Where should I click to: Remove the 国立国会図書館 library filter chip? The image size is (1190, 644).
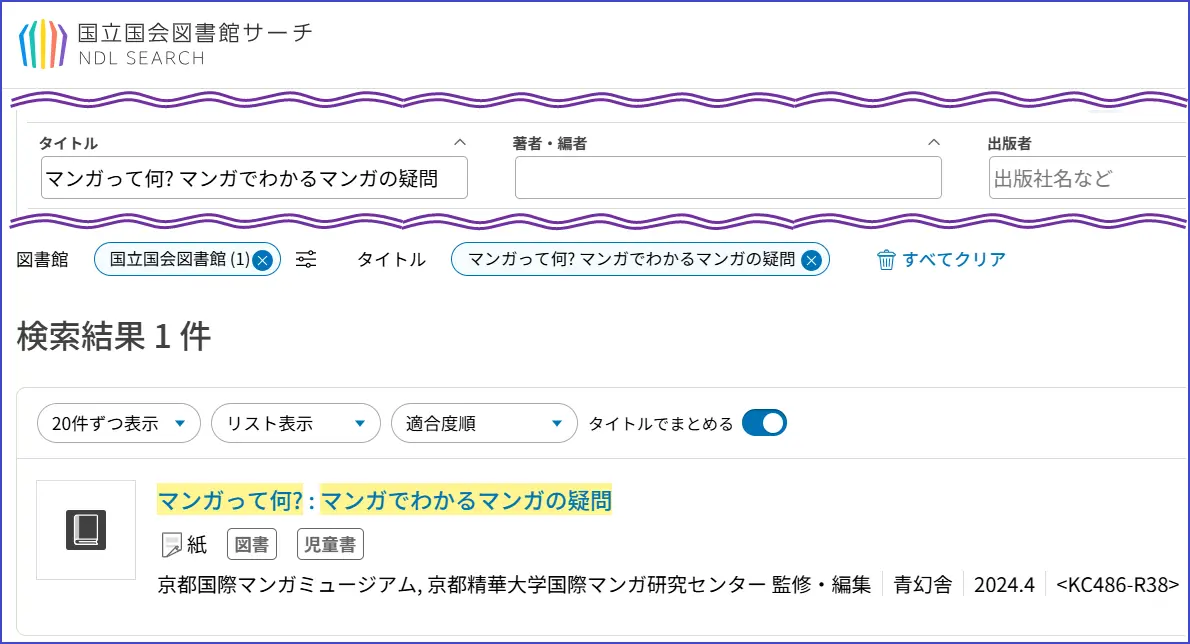pyautogui.click(x=262, y=260)
